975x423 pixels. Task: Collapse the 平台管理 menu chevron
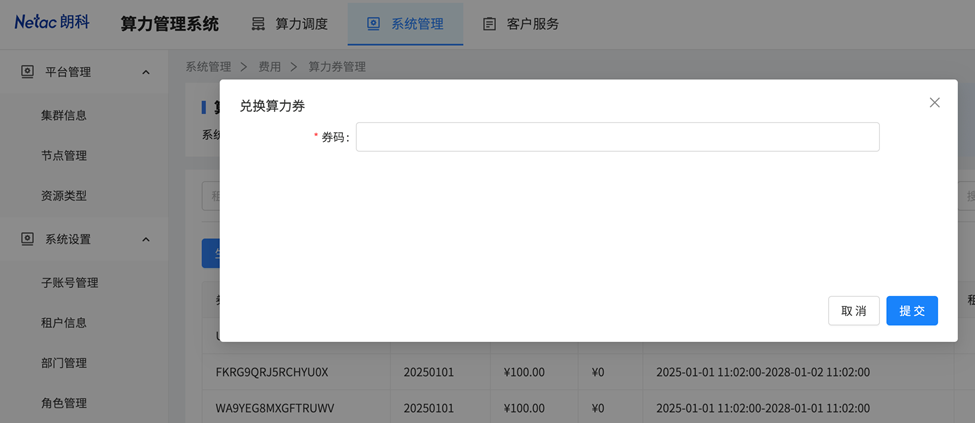click(146, 72)
